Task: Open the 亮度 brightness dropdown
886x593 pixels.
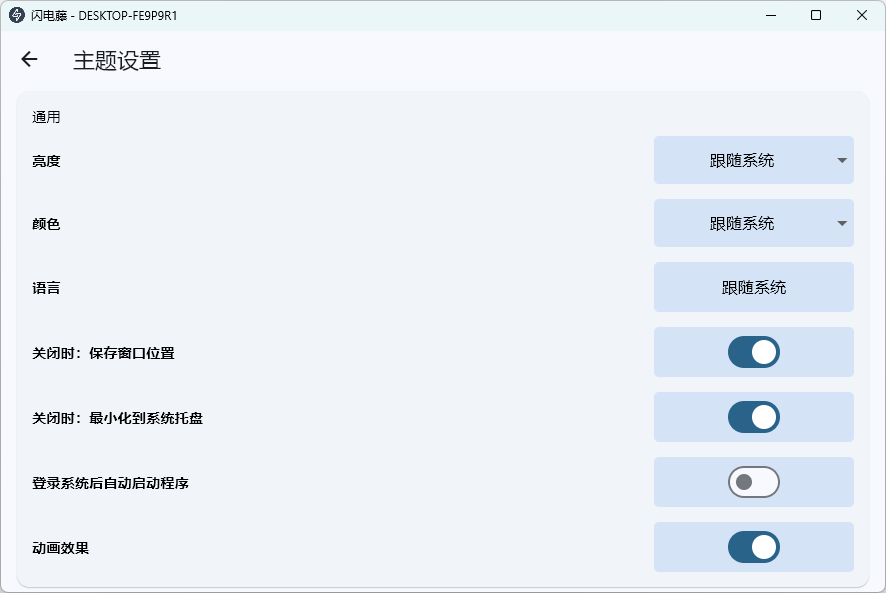Action: click(x=753, y=160)
